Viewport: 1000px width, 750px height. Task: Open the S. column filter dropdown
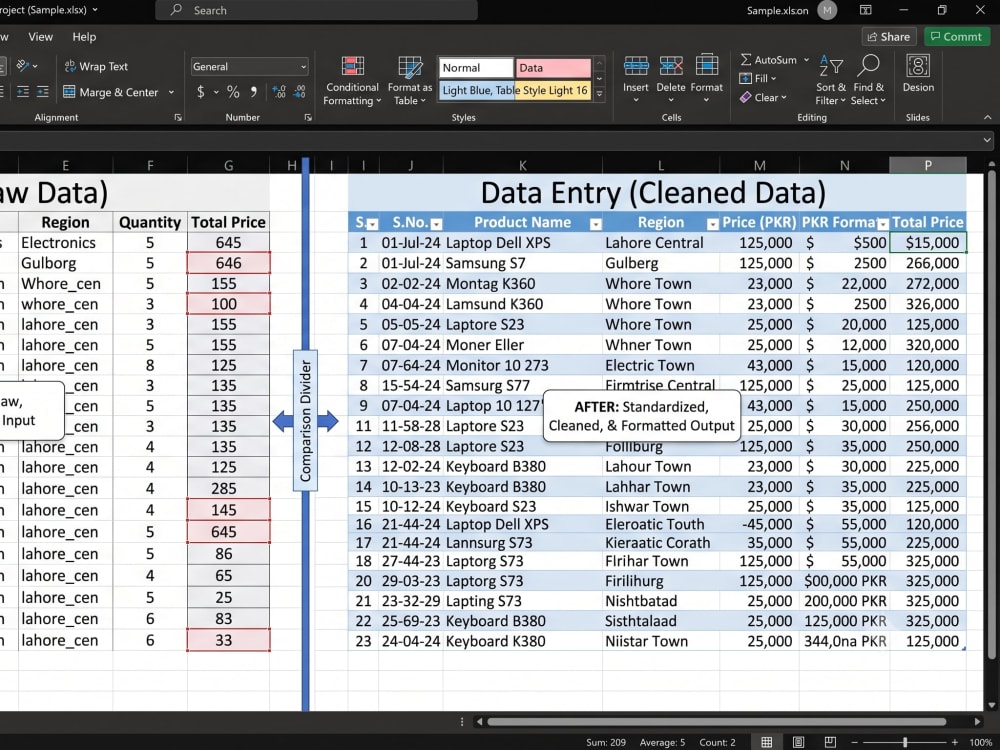[x=372, y=224]
